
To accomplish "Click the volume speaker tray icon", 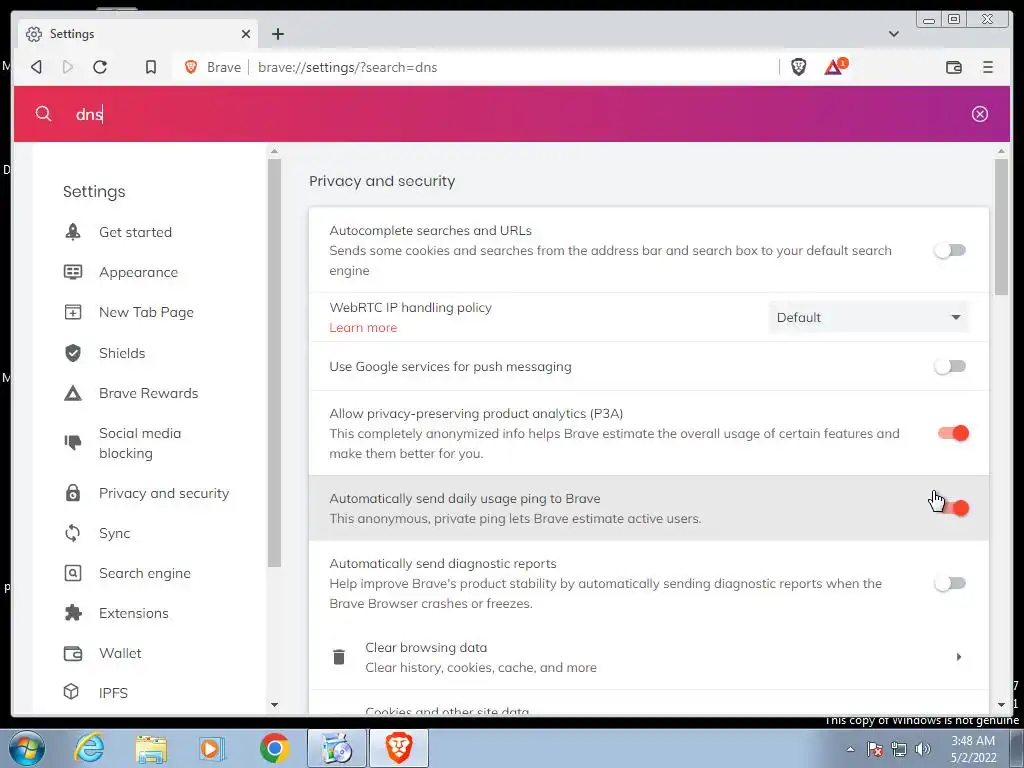I will (923, 749).
